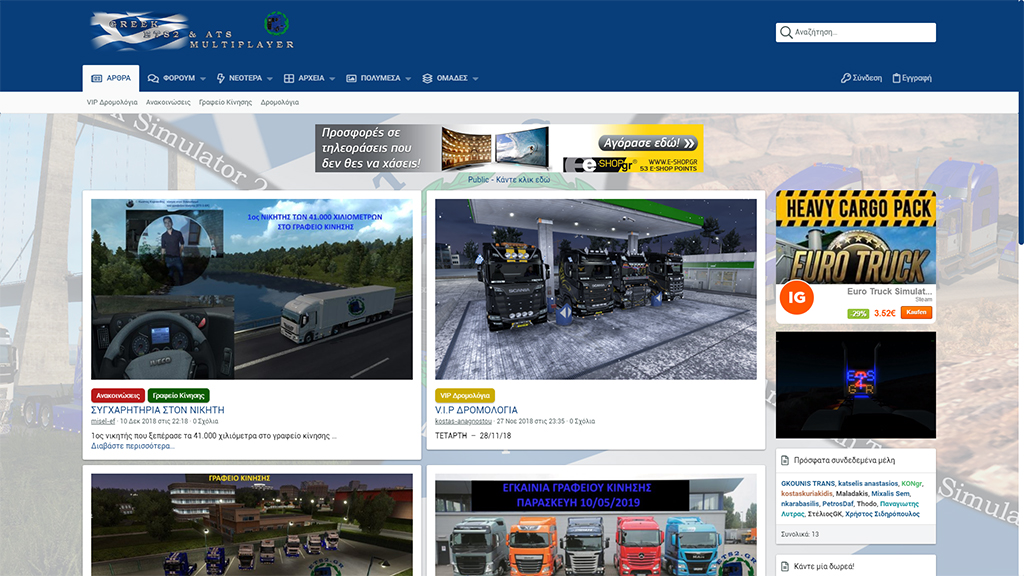Screen dimensions: 1024x576
Task: Click the magnifier icon in search box
Action: 785,33
